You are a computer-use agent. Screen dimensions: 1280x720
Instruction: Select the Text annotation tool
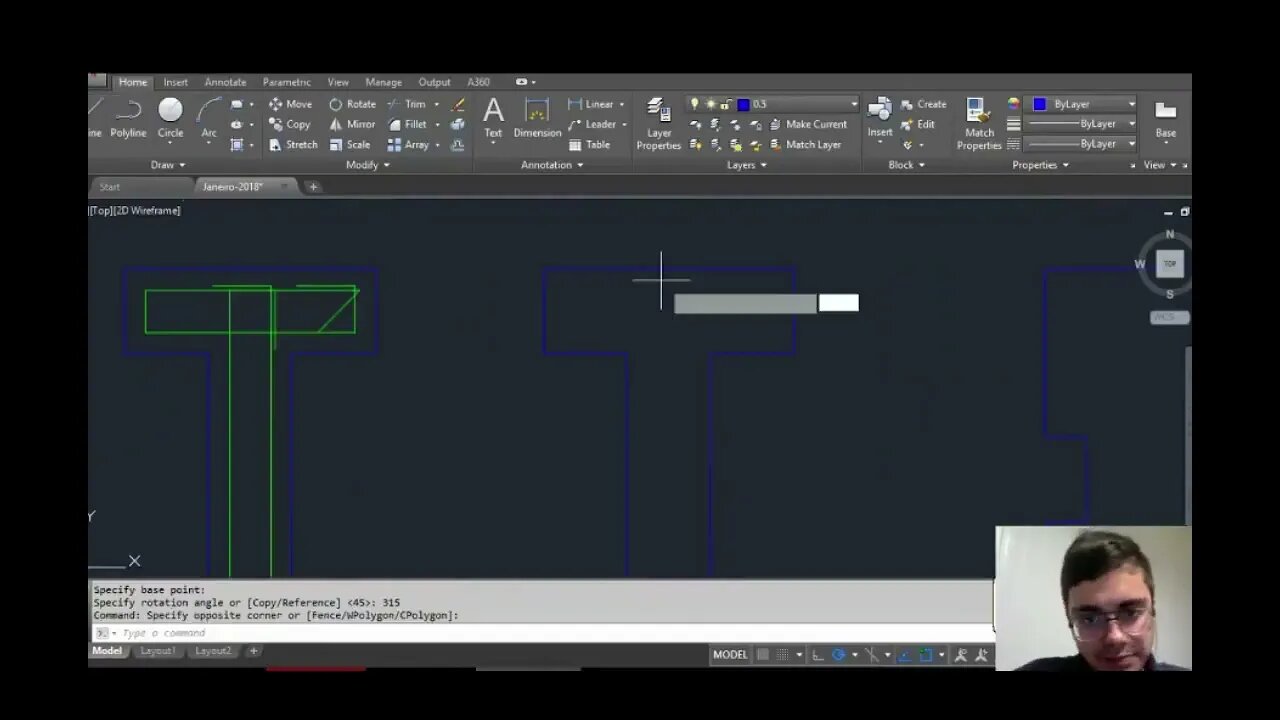(493, 118)
